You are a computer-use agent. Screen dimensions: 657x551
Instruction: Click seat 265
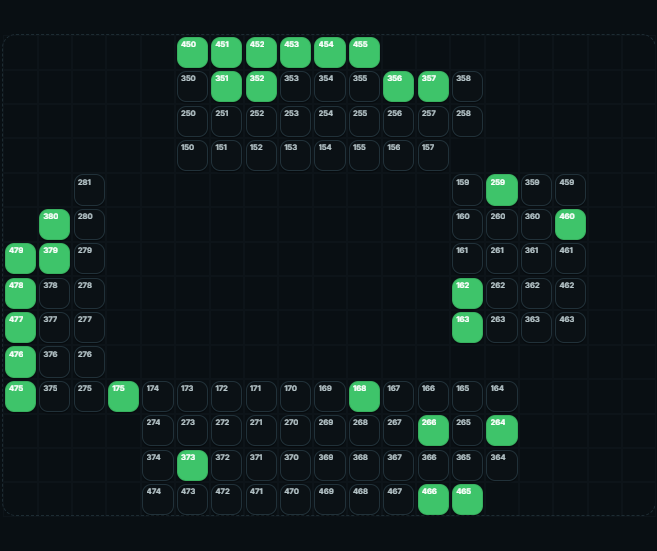(467, 431)
